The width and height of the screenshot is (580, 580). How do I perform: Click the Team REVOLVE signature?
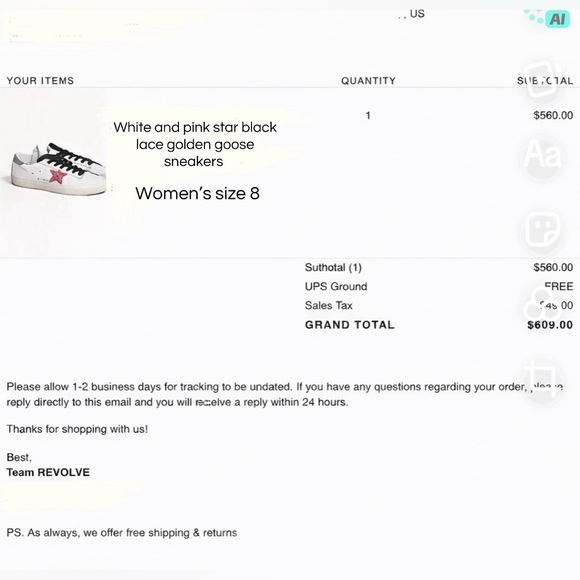pyautogui.click(x=48, y=472)
